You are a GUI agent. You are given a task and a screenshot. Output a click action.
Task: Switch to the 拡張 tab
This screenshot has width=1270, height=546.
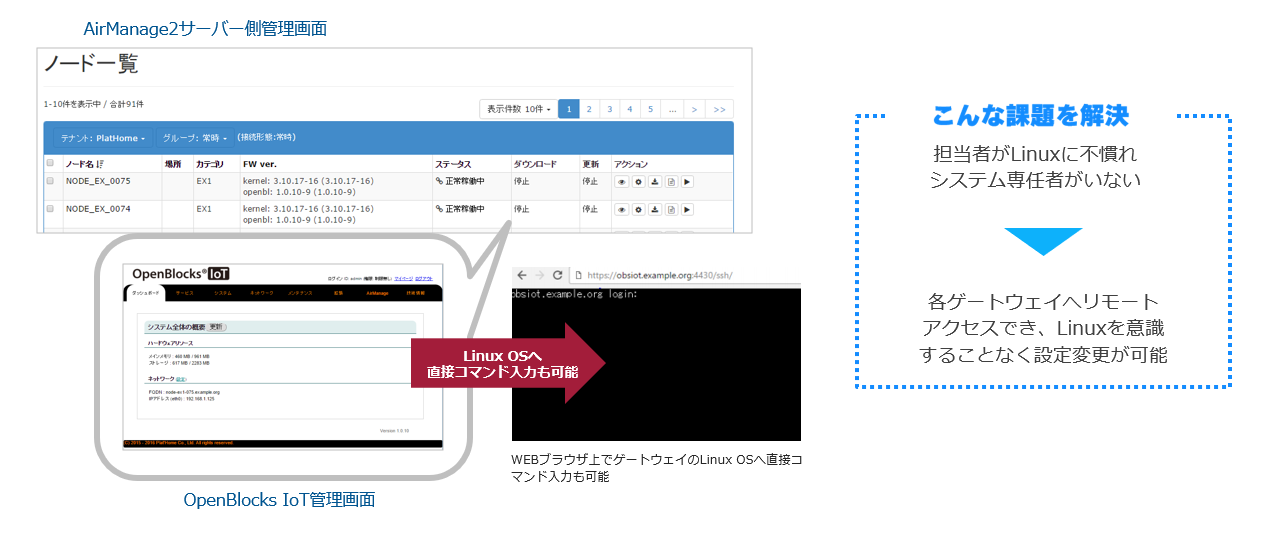point(338,293)
